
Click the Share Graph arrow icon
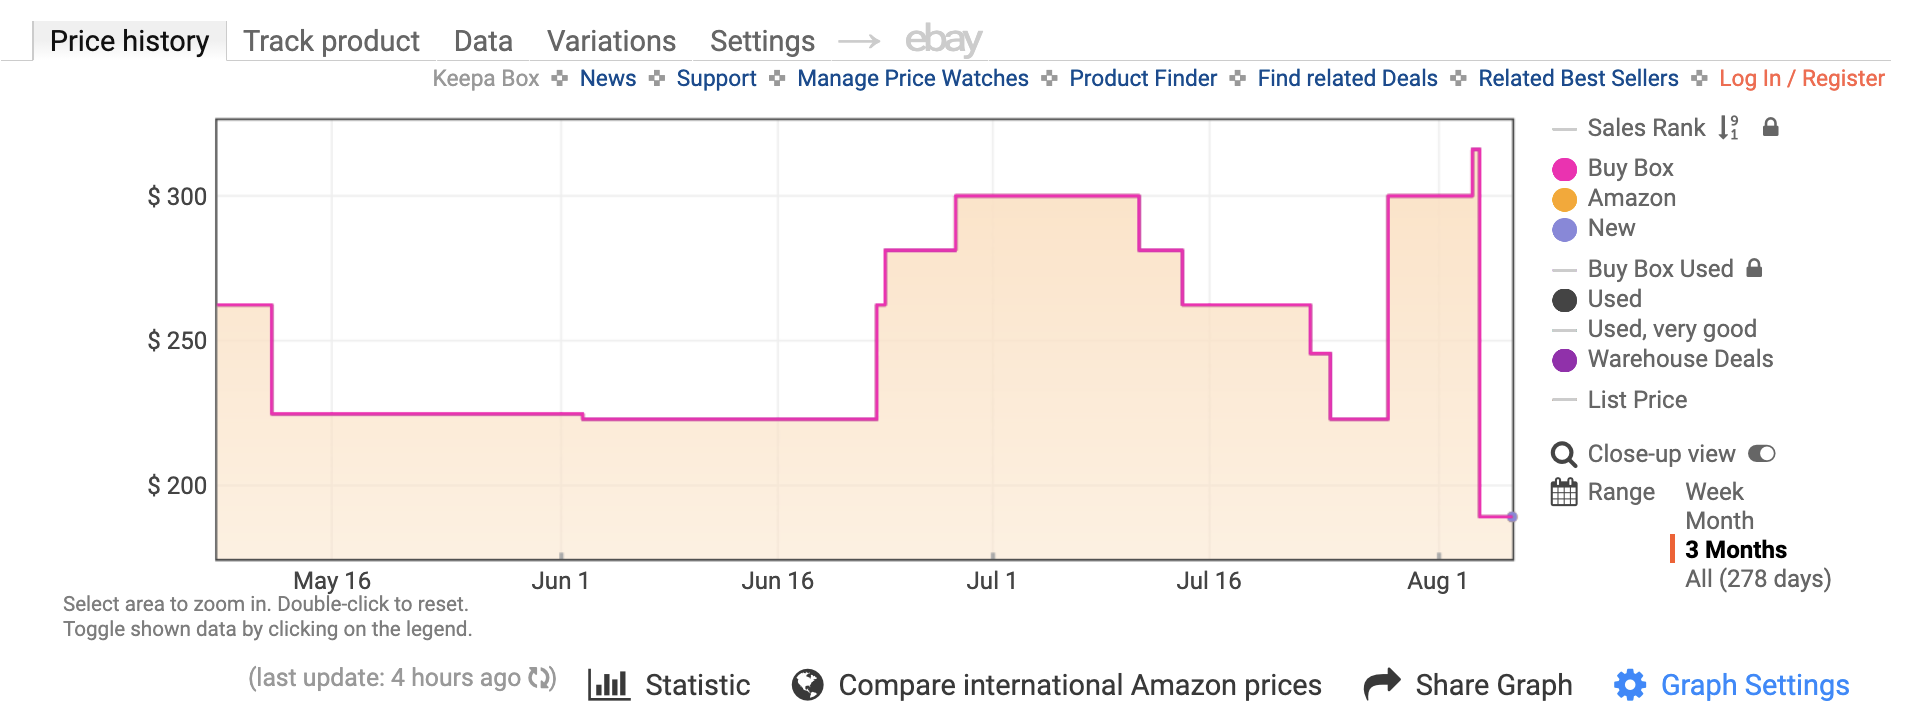tap(1383, 685)
